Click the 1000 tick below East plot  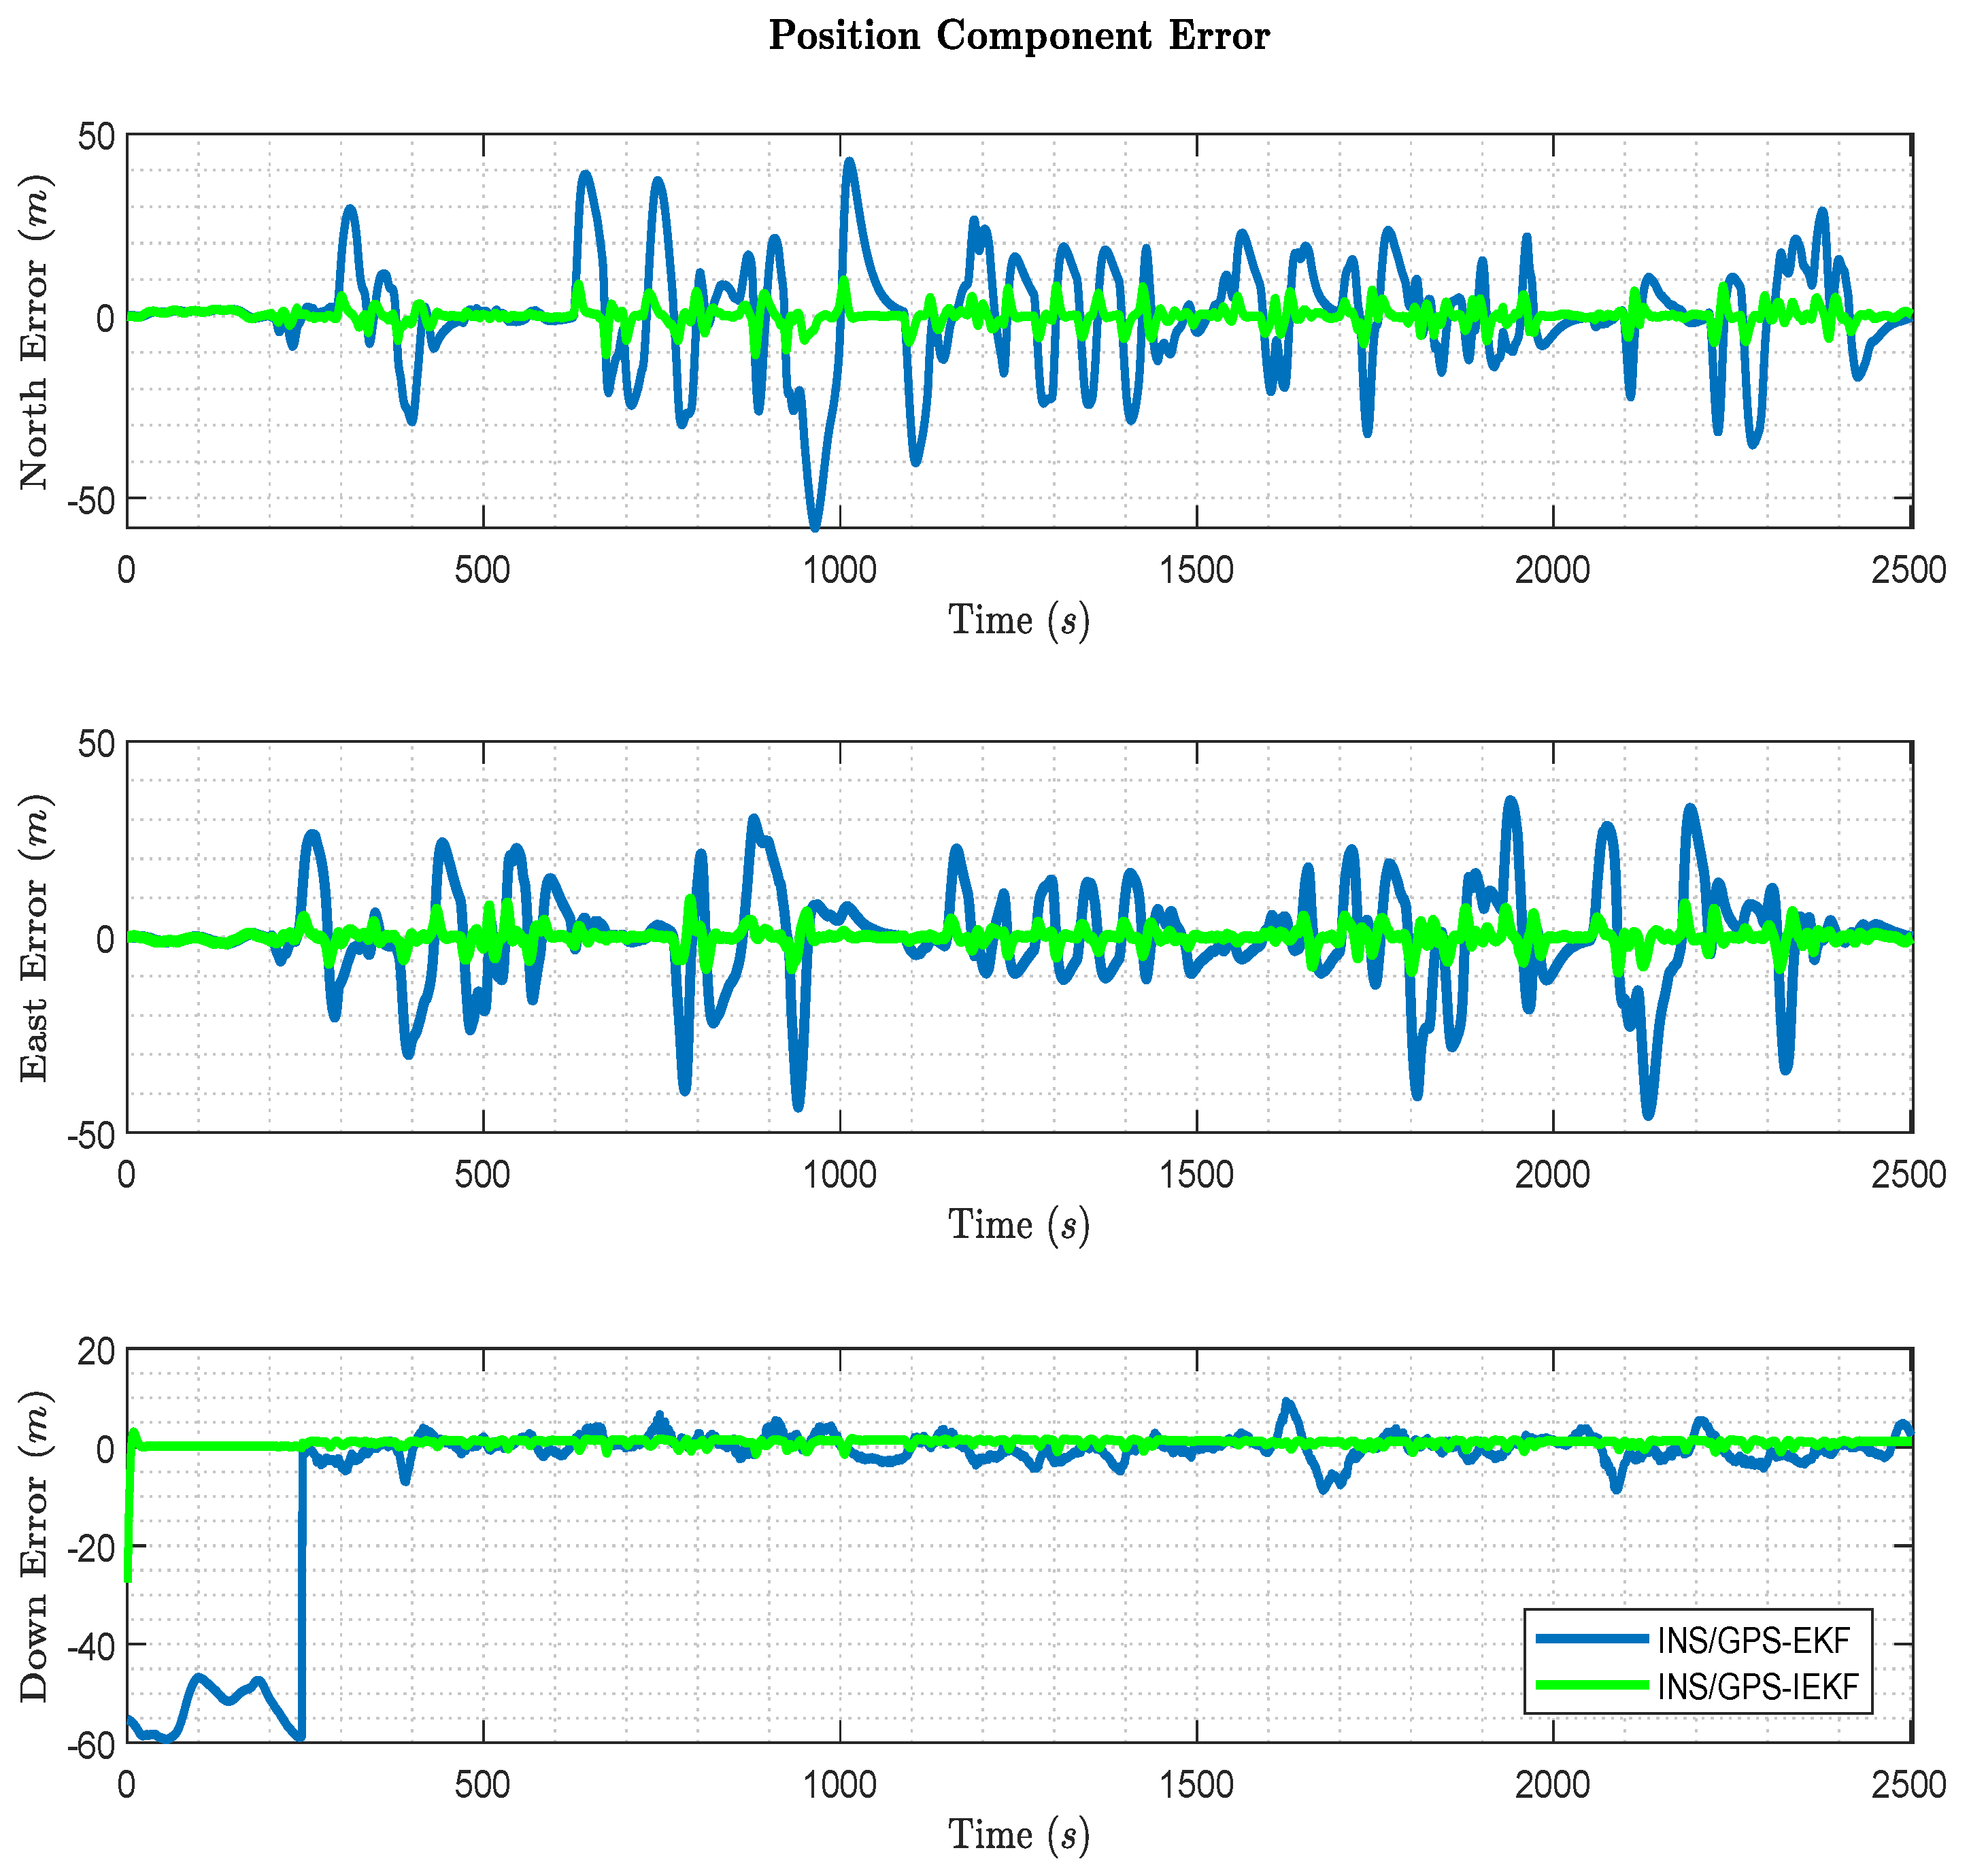[840, 1175]
